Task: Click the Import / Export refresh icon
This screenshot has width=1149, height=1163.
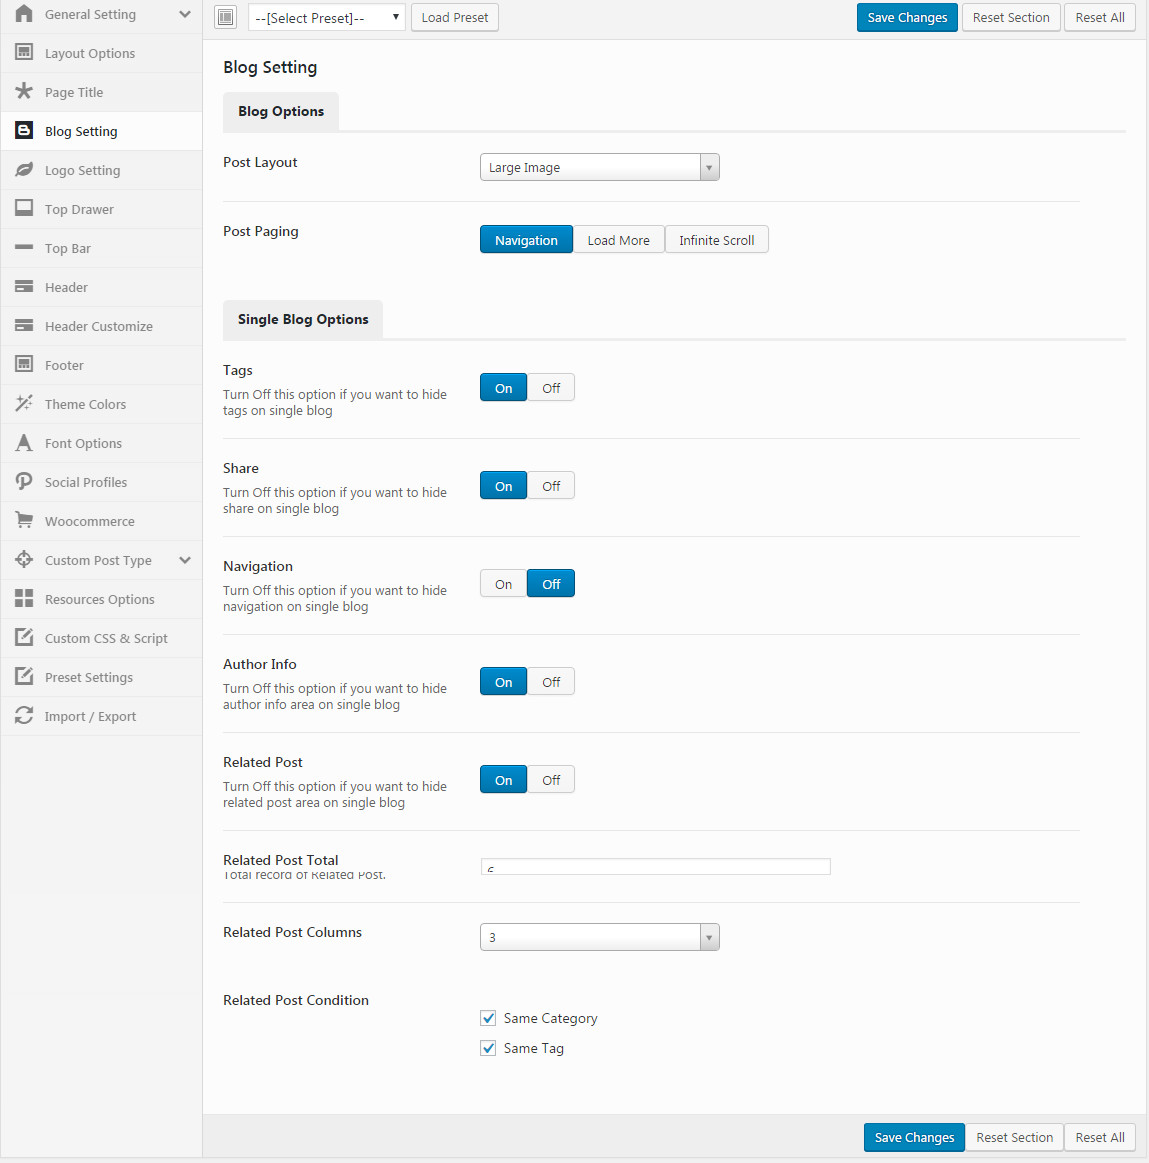Action: tap(24, 716)
